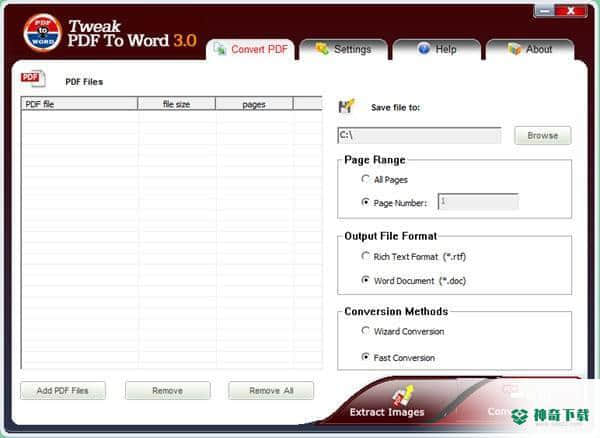Open the Help tab

pos(437,50)
